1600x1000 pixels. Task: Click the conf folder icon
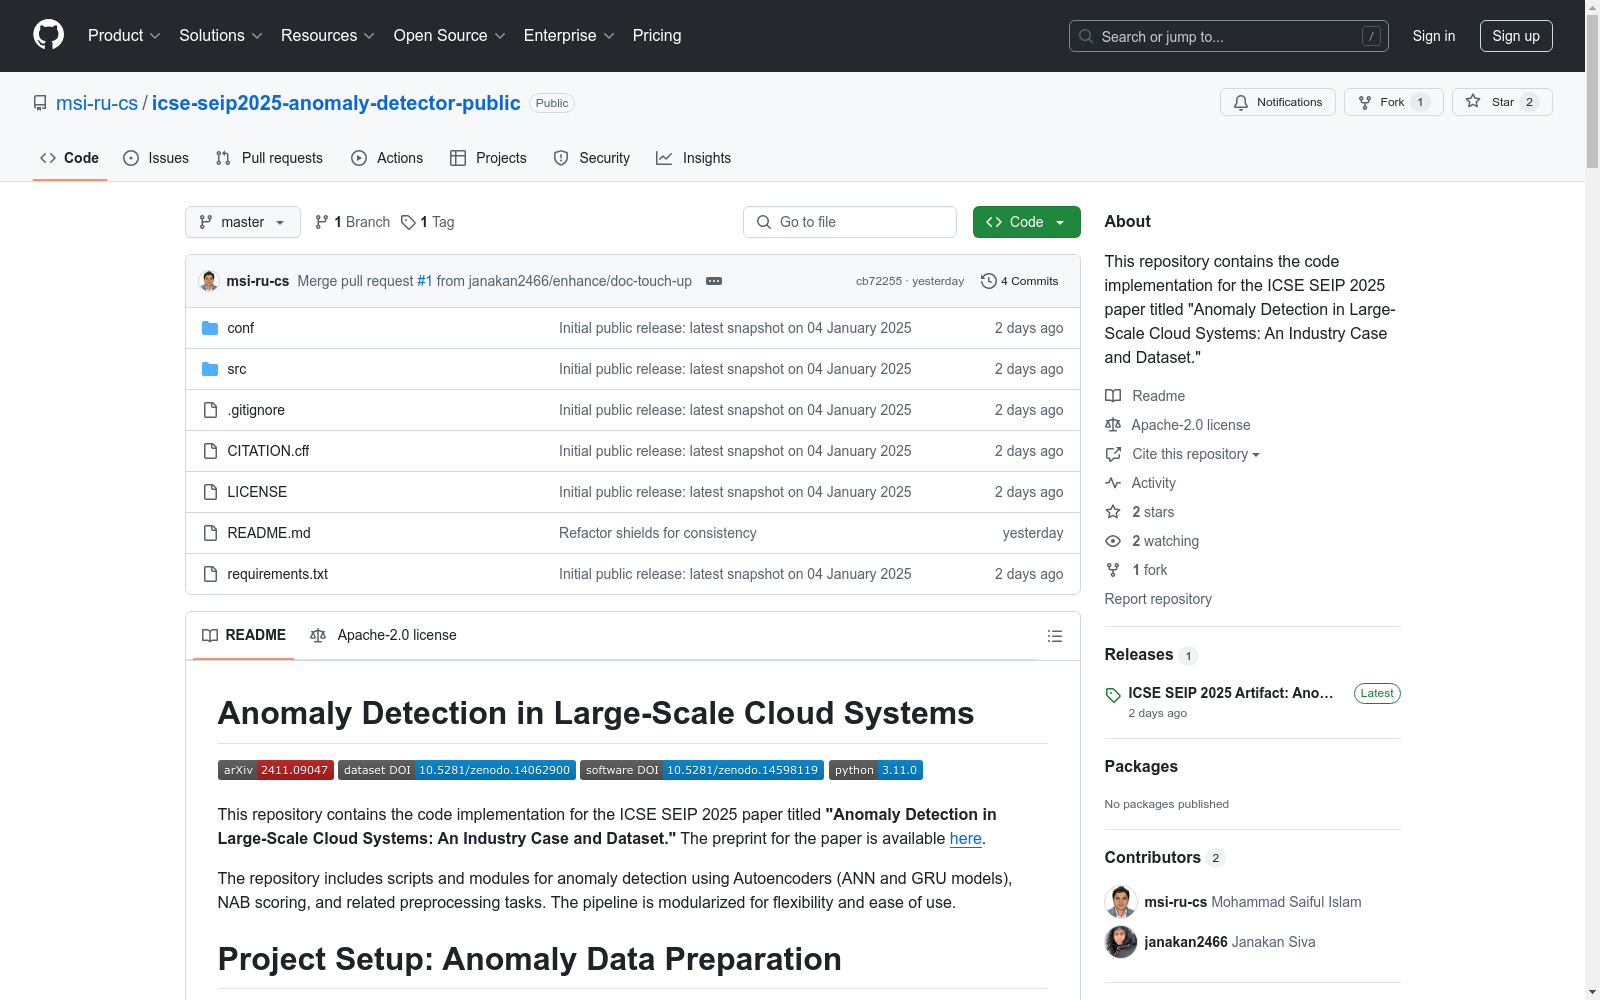(x=210, y=328)
